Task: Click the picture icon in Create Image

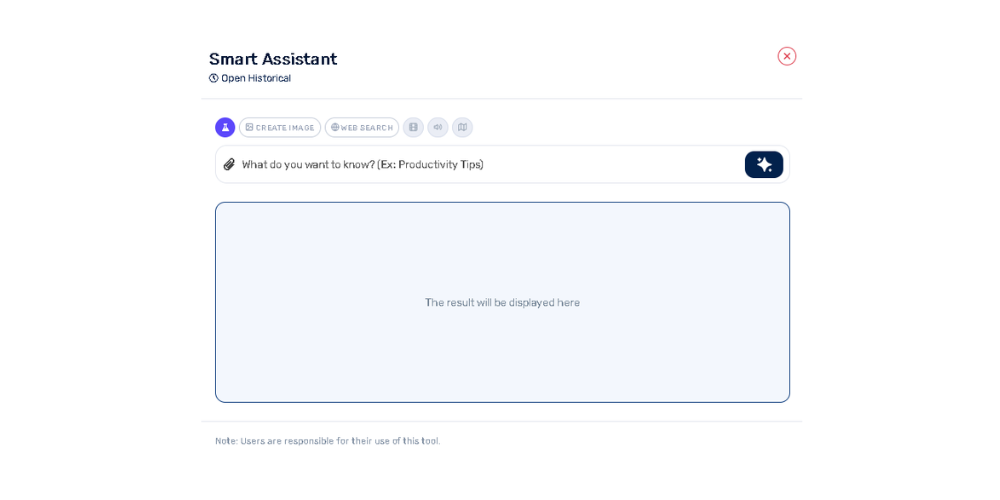Action: point(249,128)
